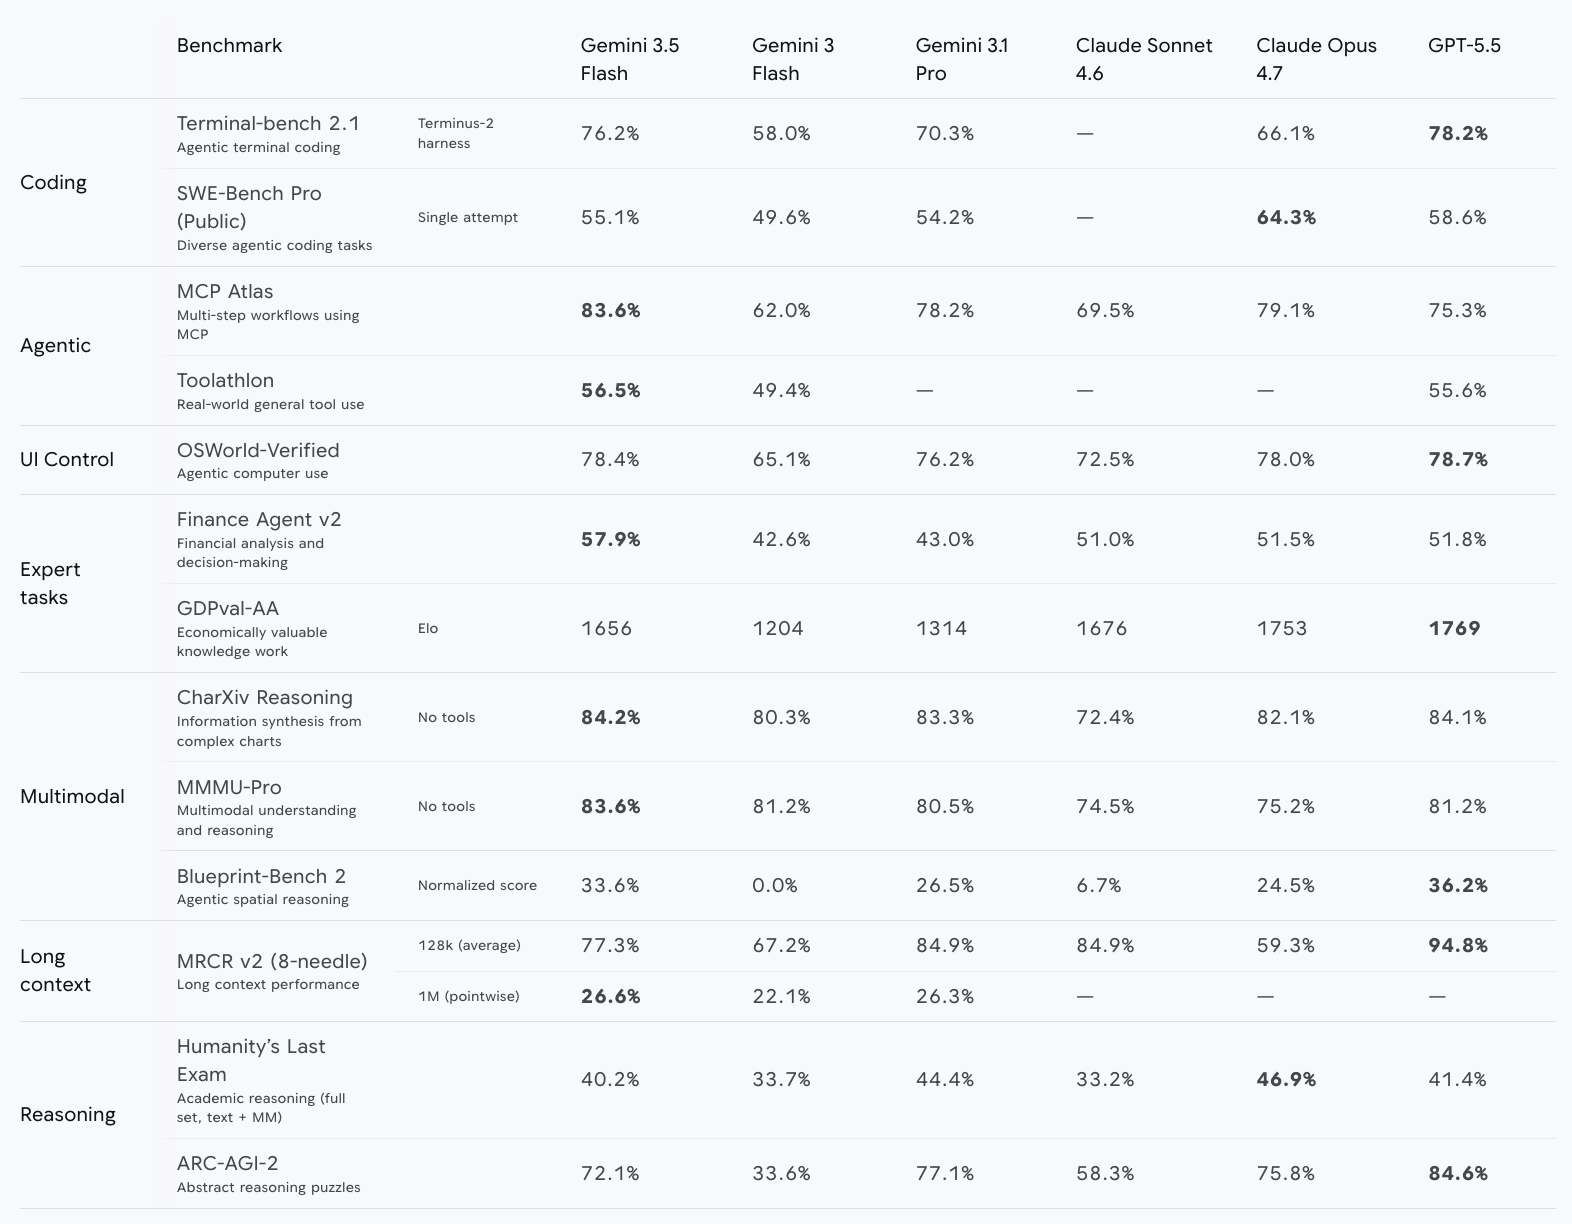Select the Blueprint-Bench 2 benchmark name

click(261, 876)
